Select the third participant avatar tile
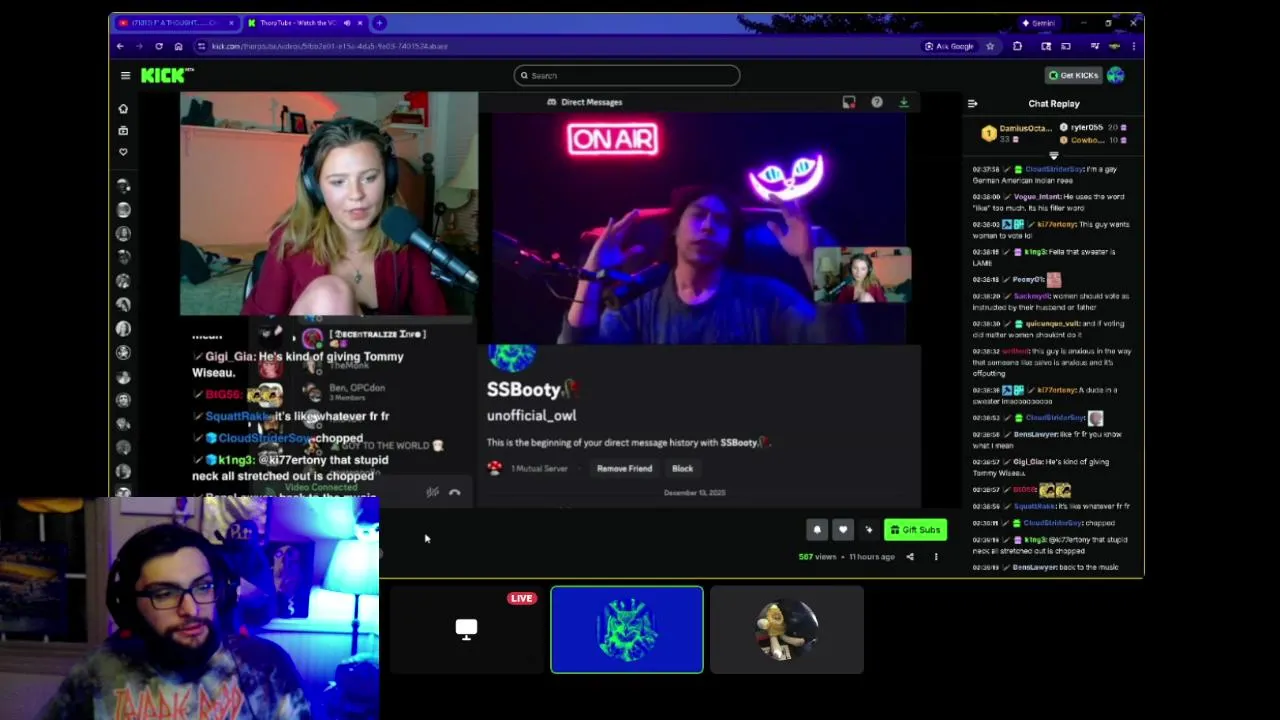 (787, 630)
